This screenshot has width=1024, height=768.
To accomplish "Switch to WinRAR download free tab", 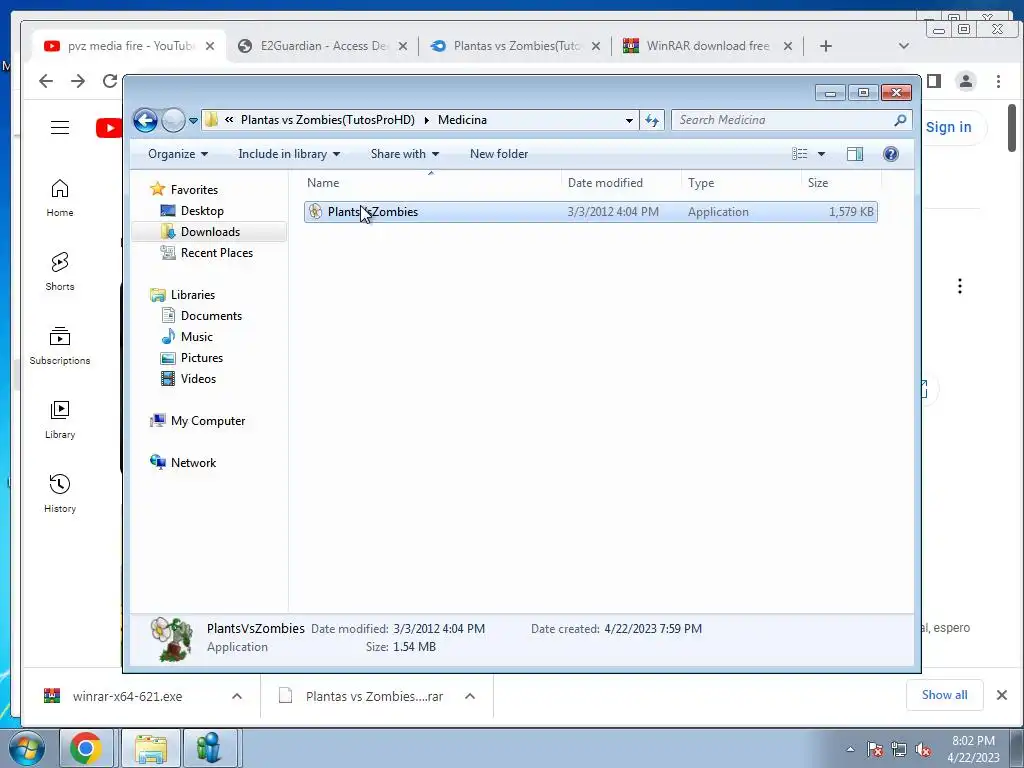I will 707,46.
